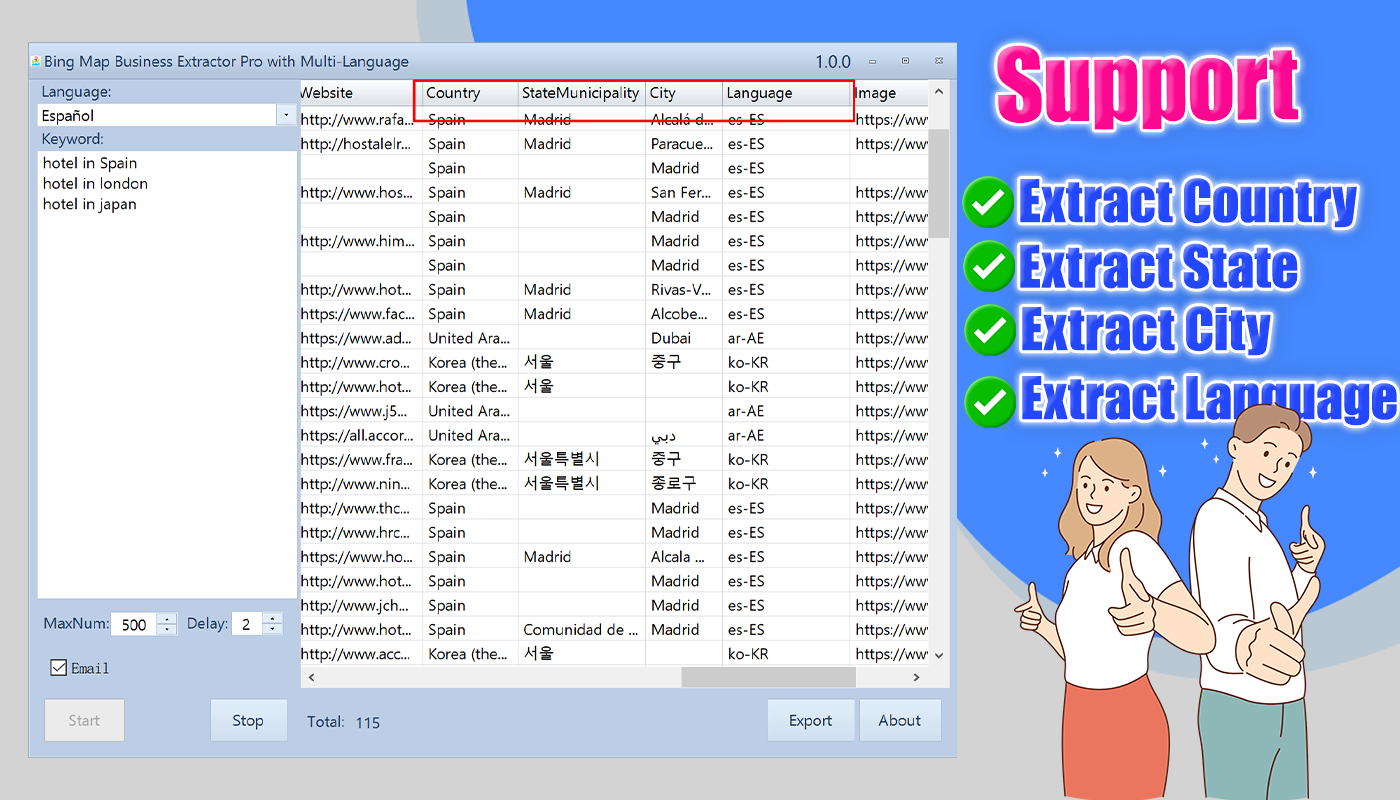
Task: Select the "http://www.acc..." website cell
Action: point(361,654)
